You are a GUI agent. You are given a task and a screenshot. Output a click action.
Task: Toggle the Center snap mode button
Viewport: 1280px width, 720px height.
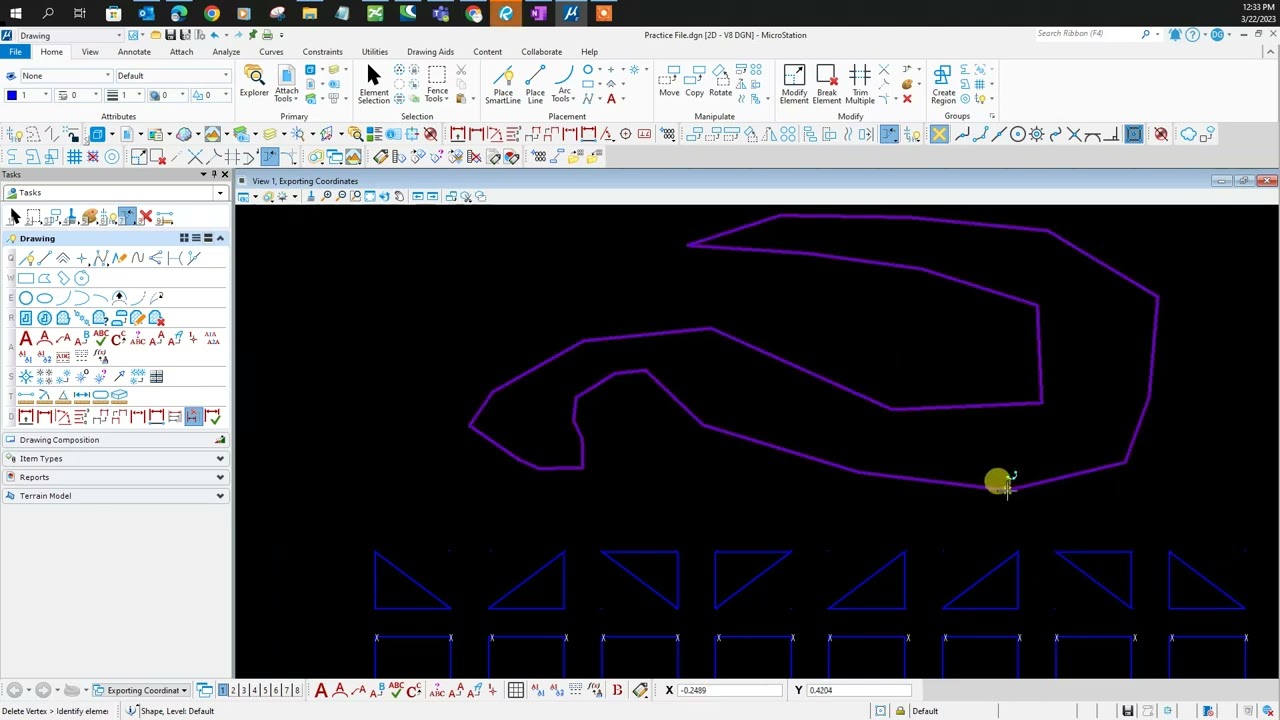tap(1017, 135)
